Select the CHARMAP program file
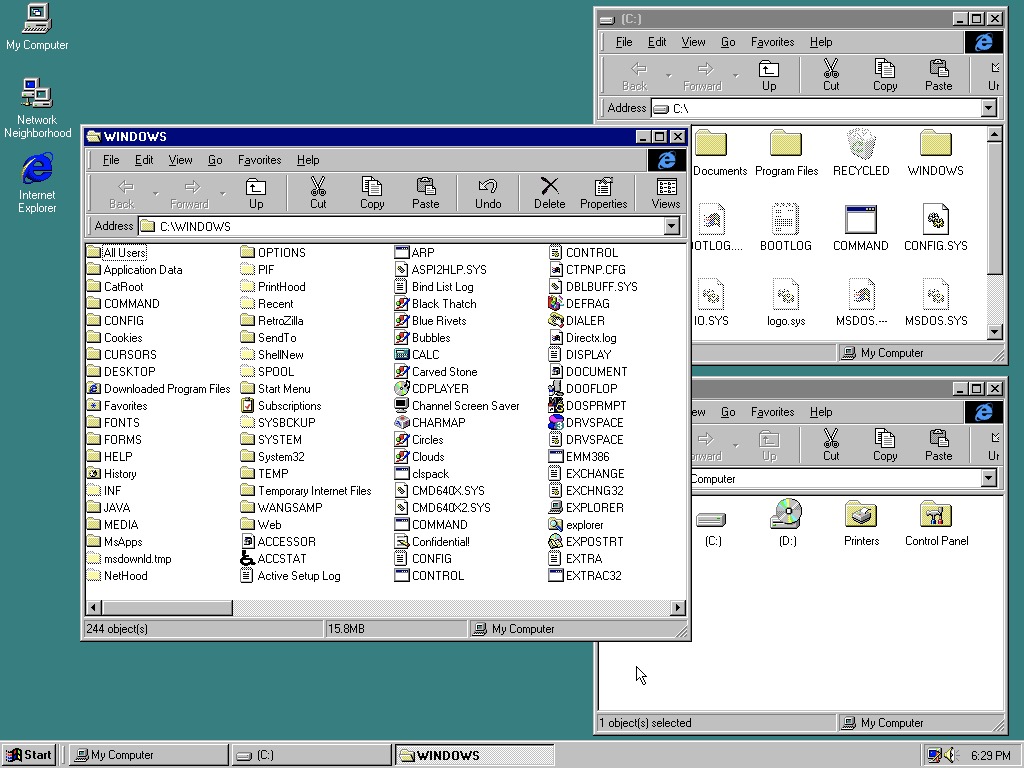This screenshot has height=768, width=1024. (x=430, y=423)
